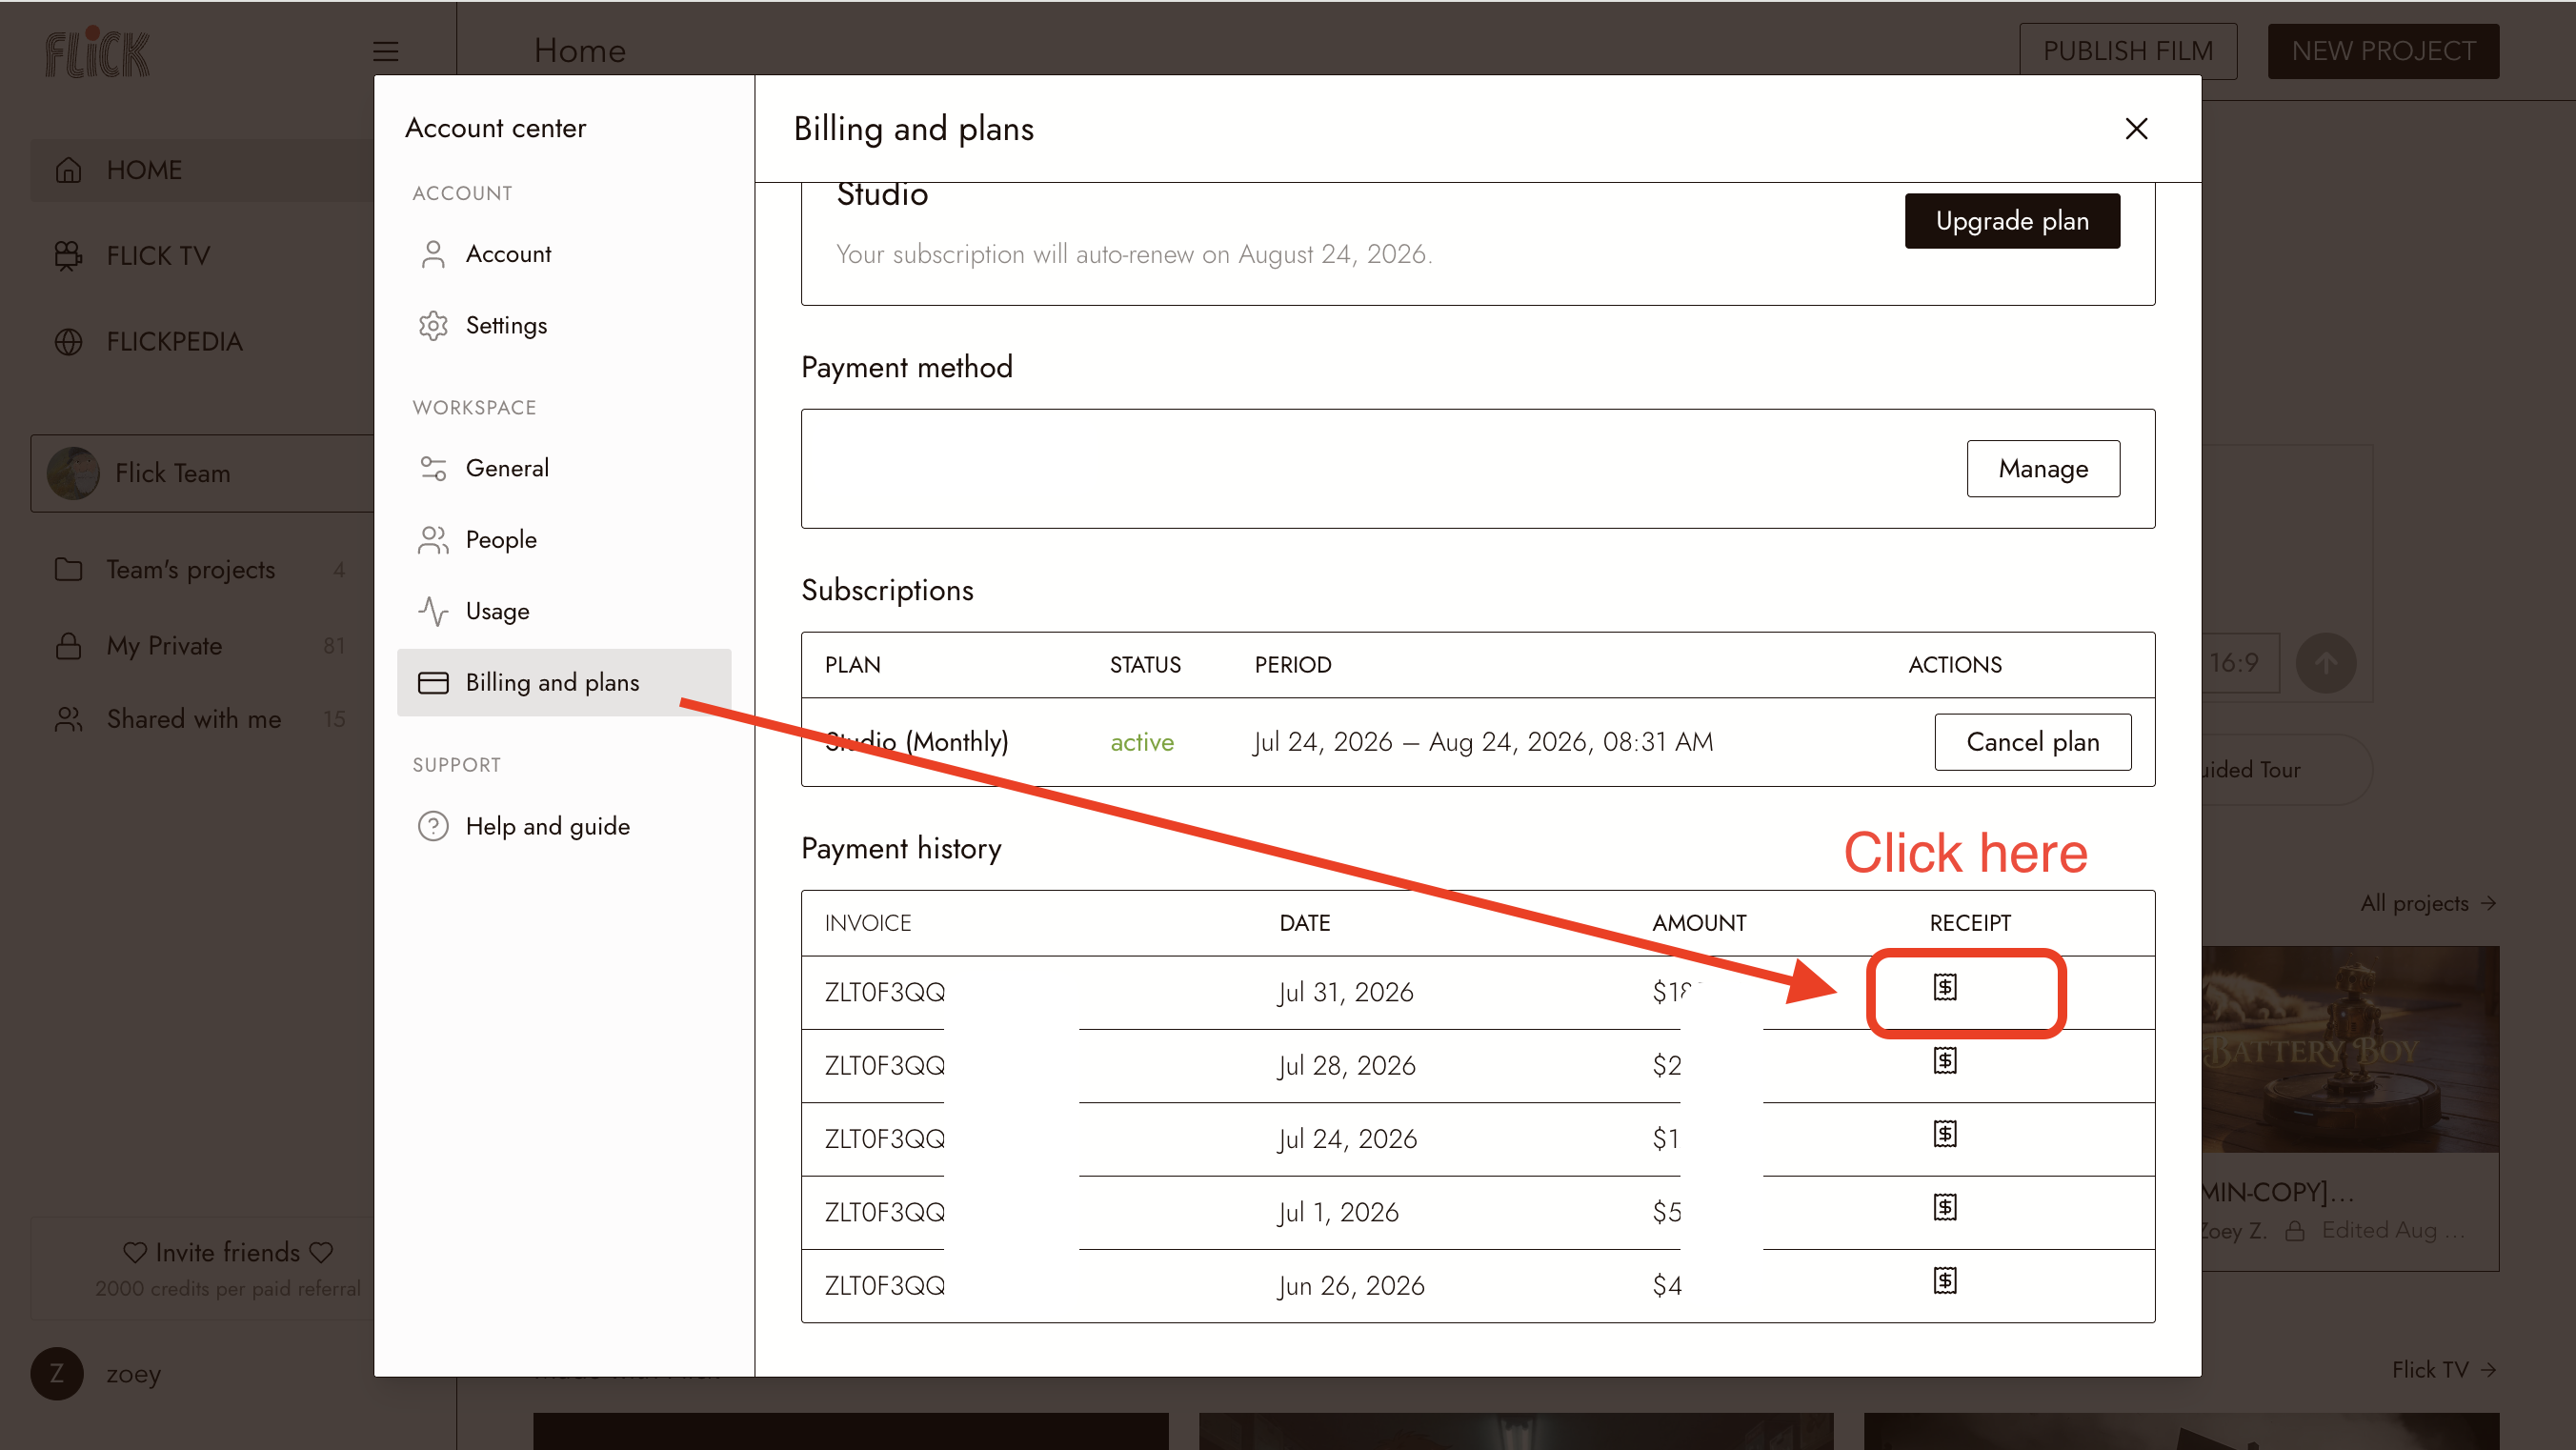2576x1450 pixels.
Task: Click the upload arrow circle button
Action: 2325,663
